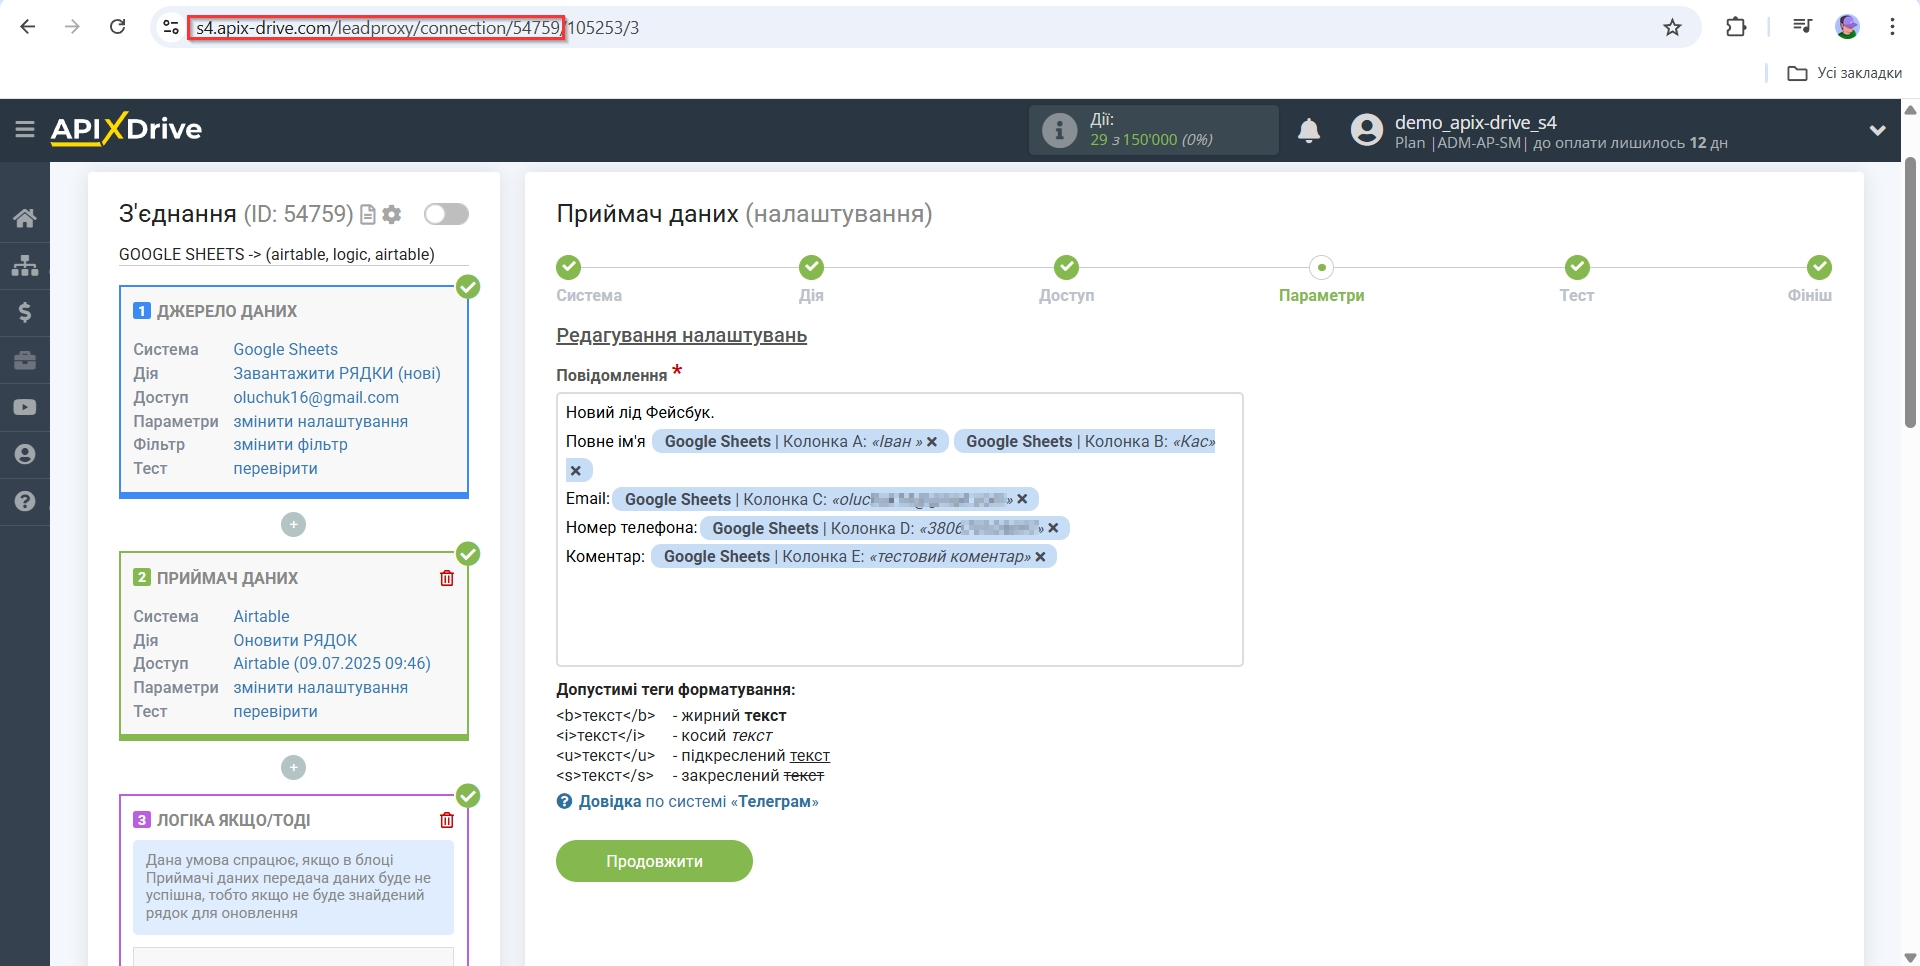Open the connection settings gear icon
The width and height of the screenshot is (1920, 966).
point(392,214)
